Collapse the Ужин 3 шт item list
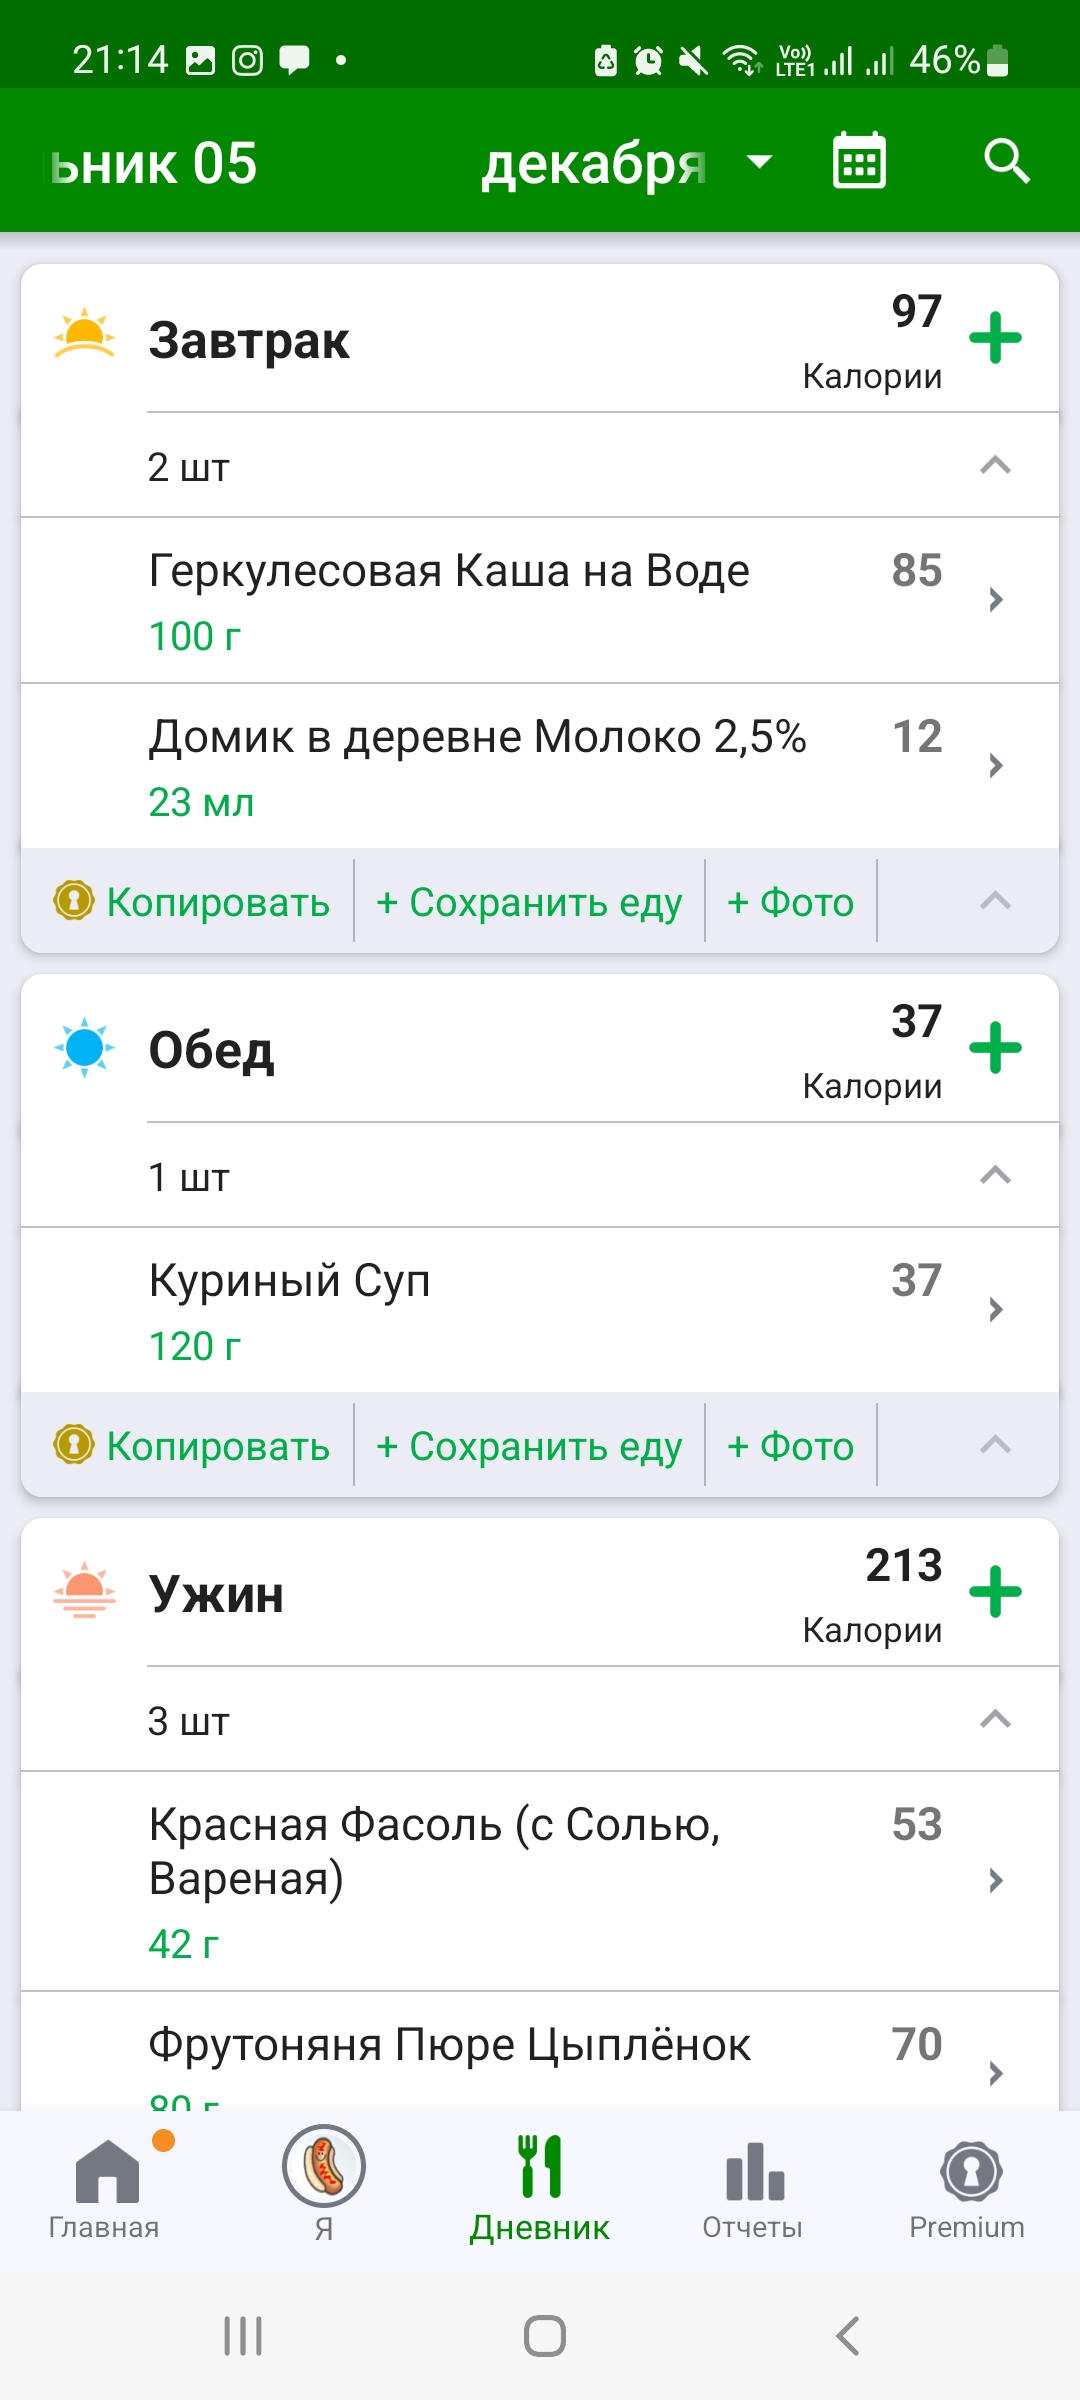Image resolution: width=1080 pixels, height=2400 pixels. tap(994, 1720)
